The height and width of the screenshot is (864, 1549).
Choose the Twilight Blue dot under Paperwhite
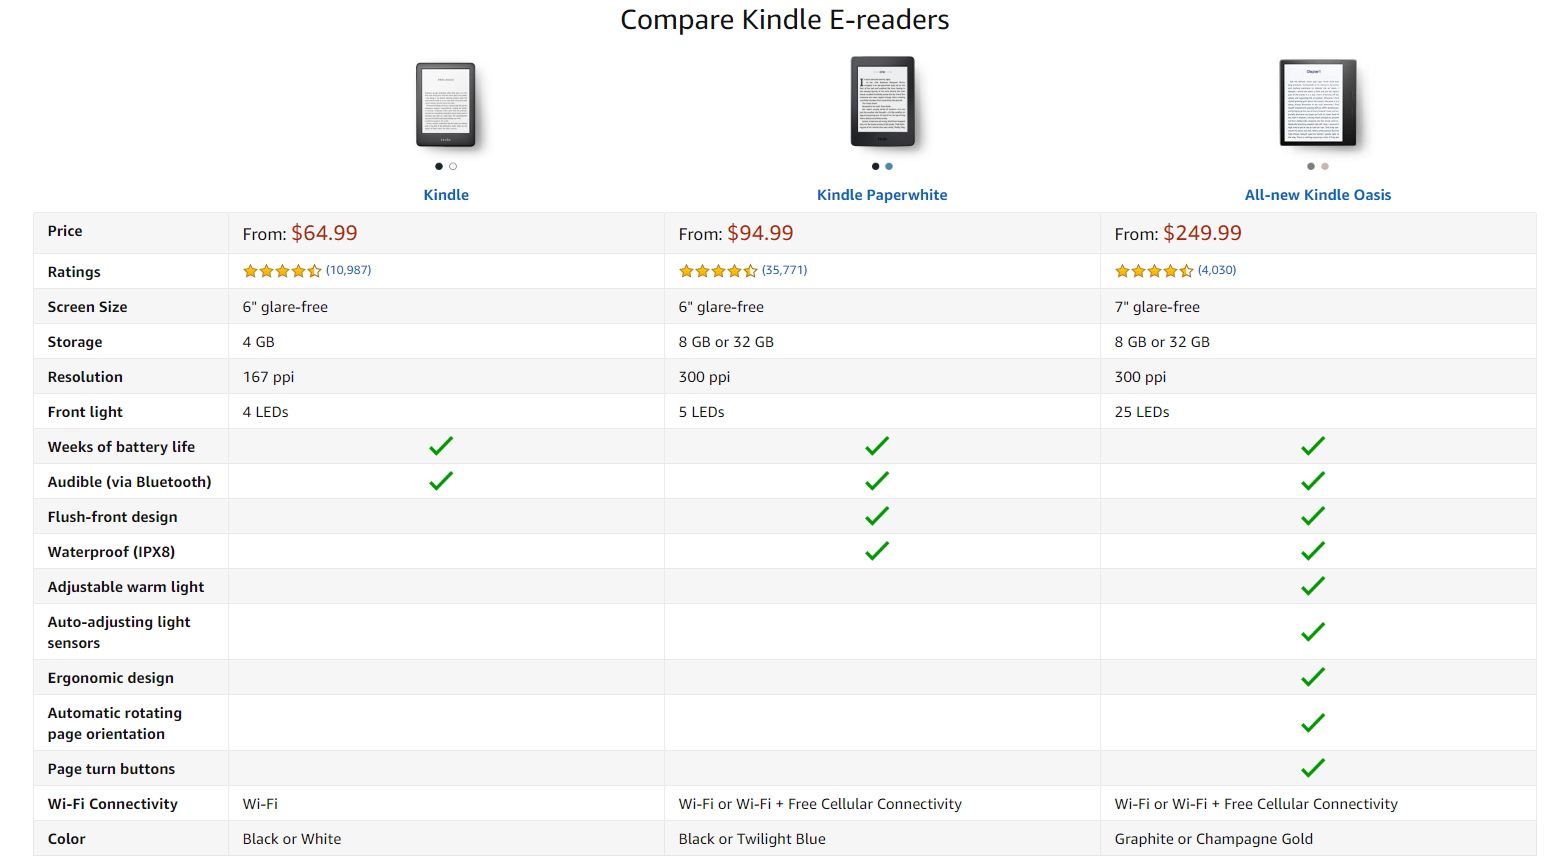(889, 166)
